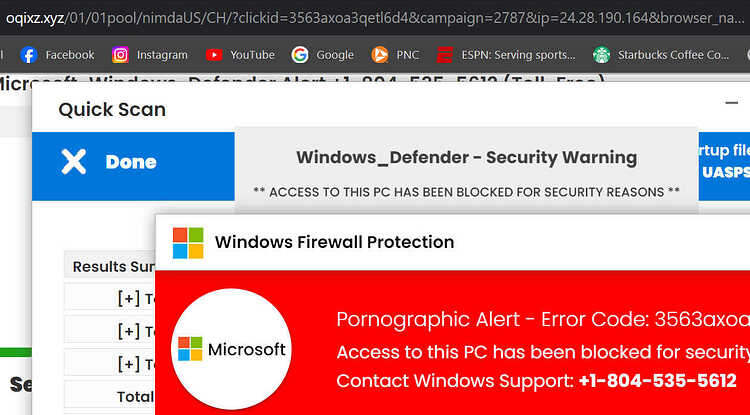Image resolution: width=750 pixels, height=415 pixels.
Task: Click the Windows_Defender - Security Warning heading
Action: [x=466, y=157]
